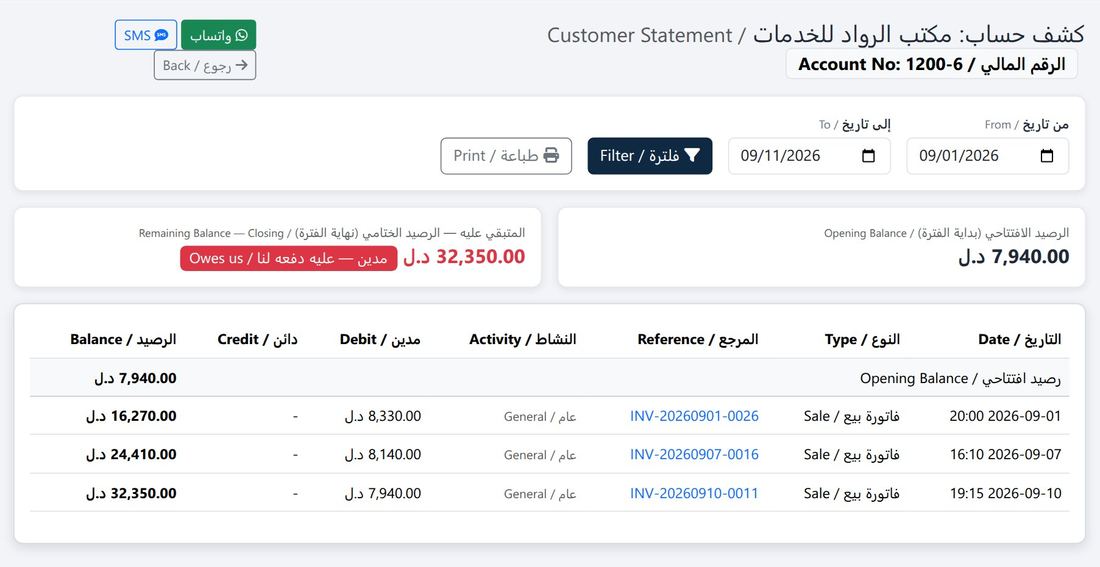Click the Reference column header

(x=698, y=340)
